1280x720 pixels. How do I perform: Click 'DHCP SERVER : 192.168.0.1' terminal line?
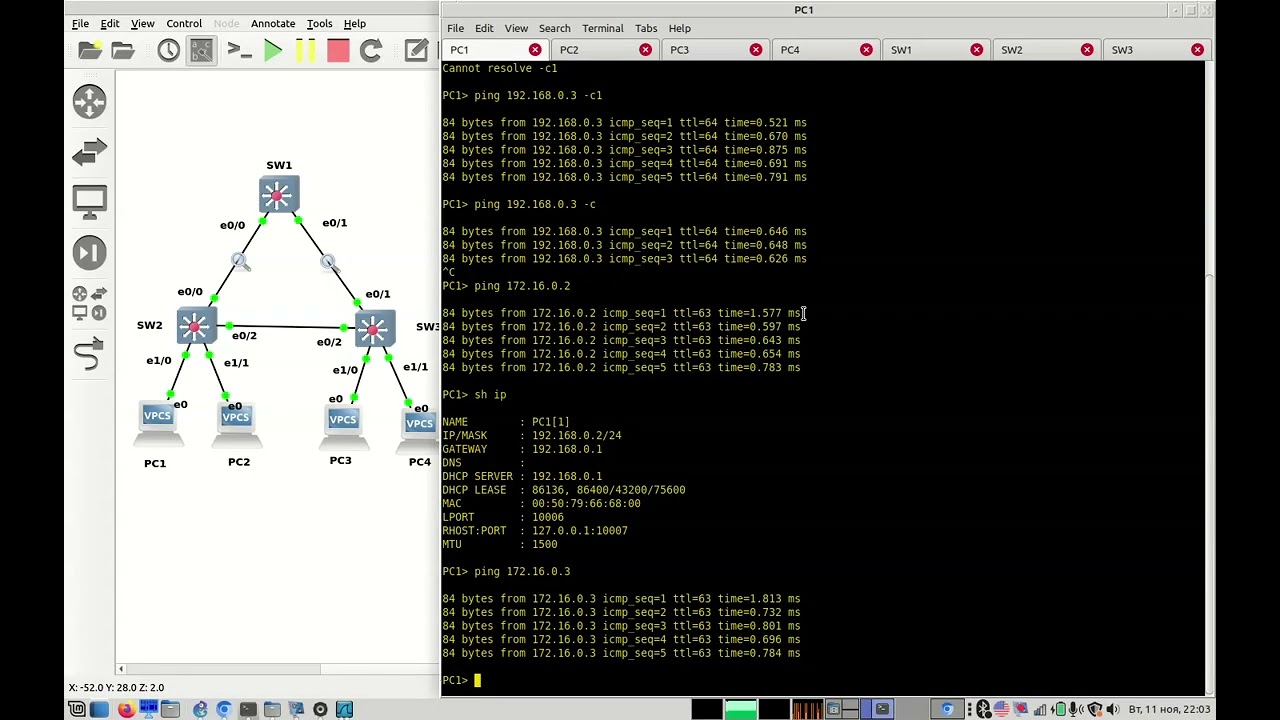(522, 477)
